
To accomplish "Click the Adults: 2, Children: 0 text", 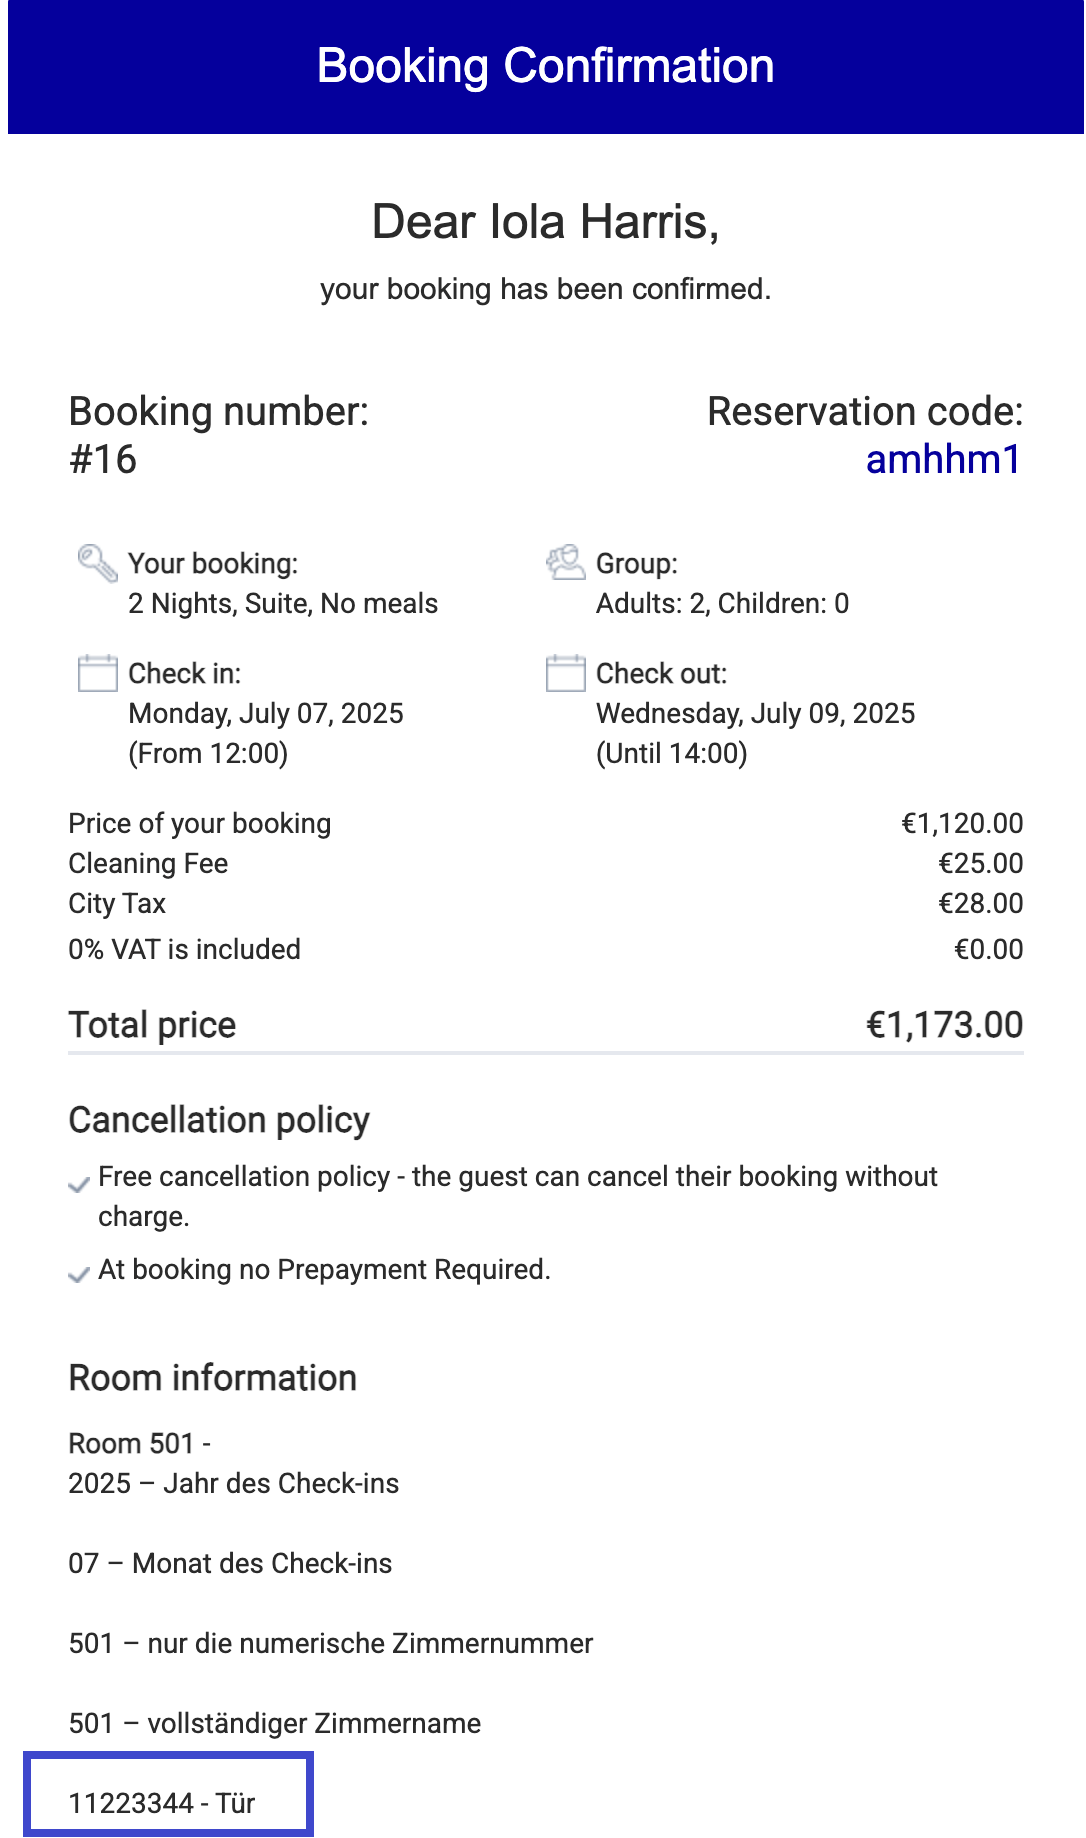I will [x=723, y=603].
